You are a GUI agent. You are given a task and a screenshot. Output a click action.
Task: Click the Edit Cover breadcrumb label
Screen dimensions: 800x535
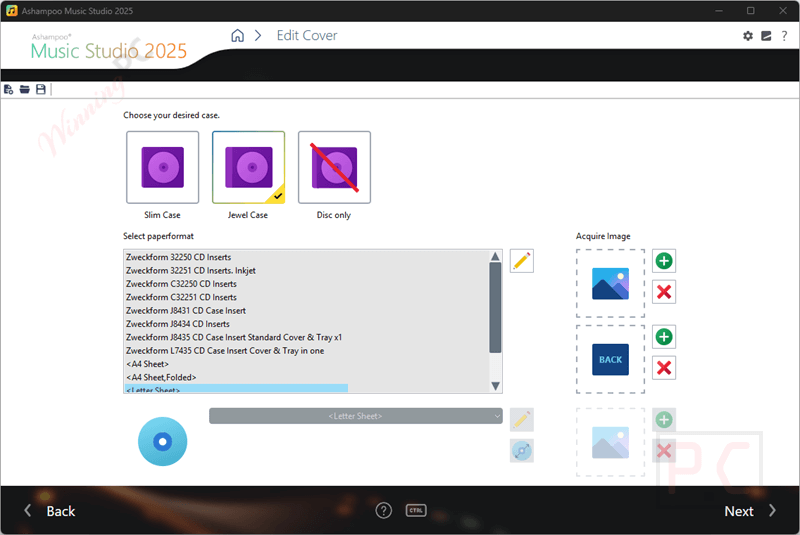[x=307, y=36]
